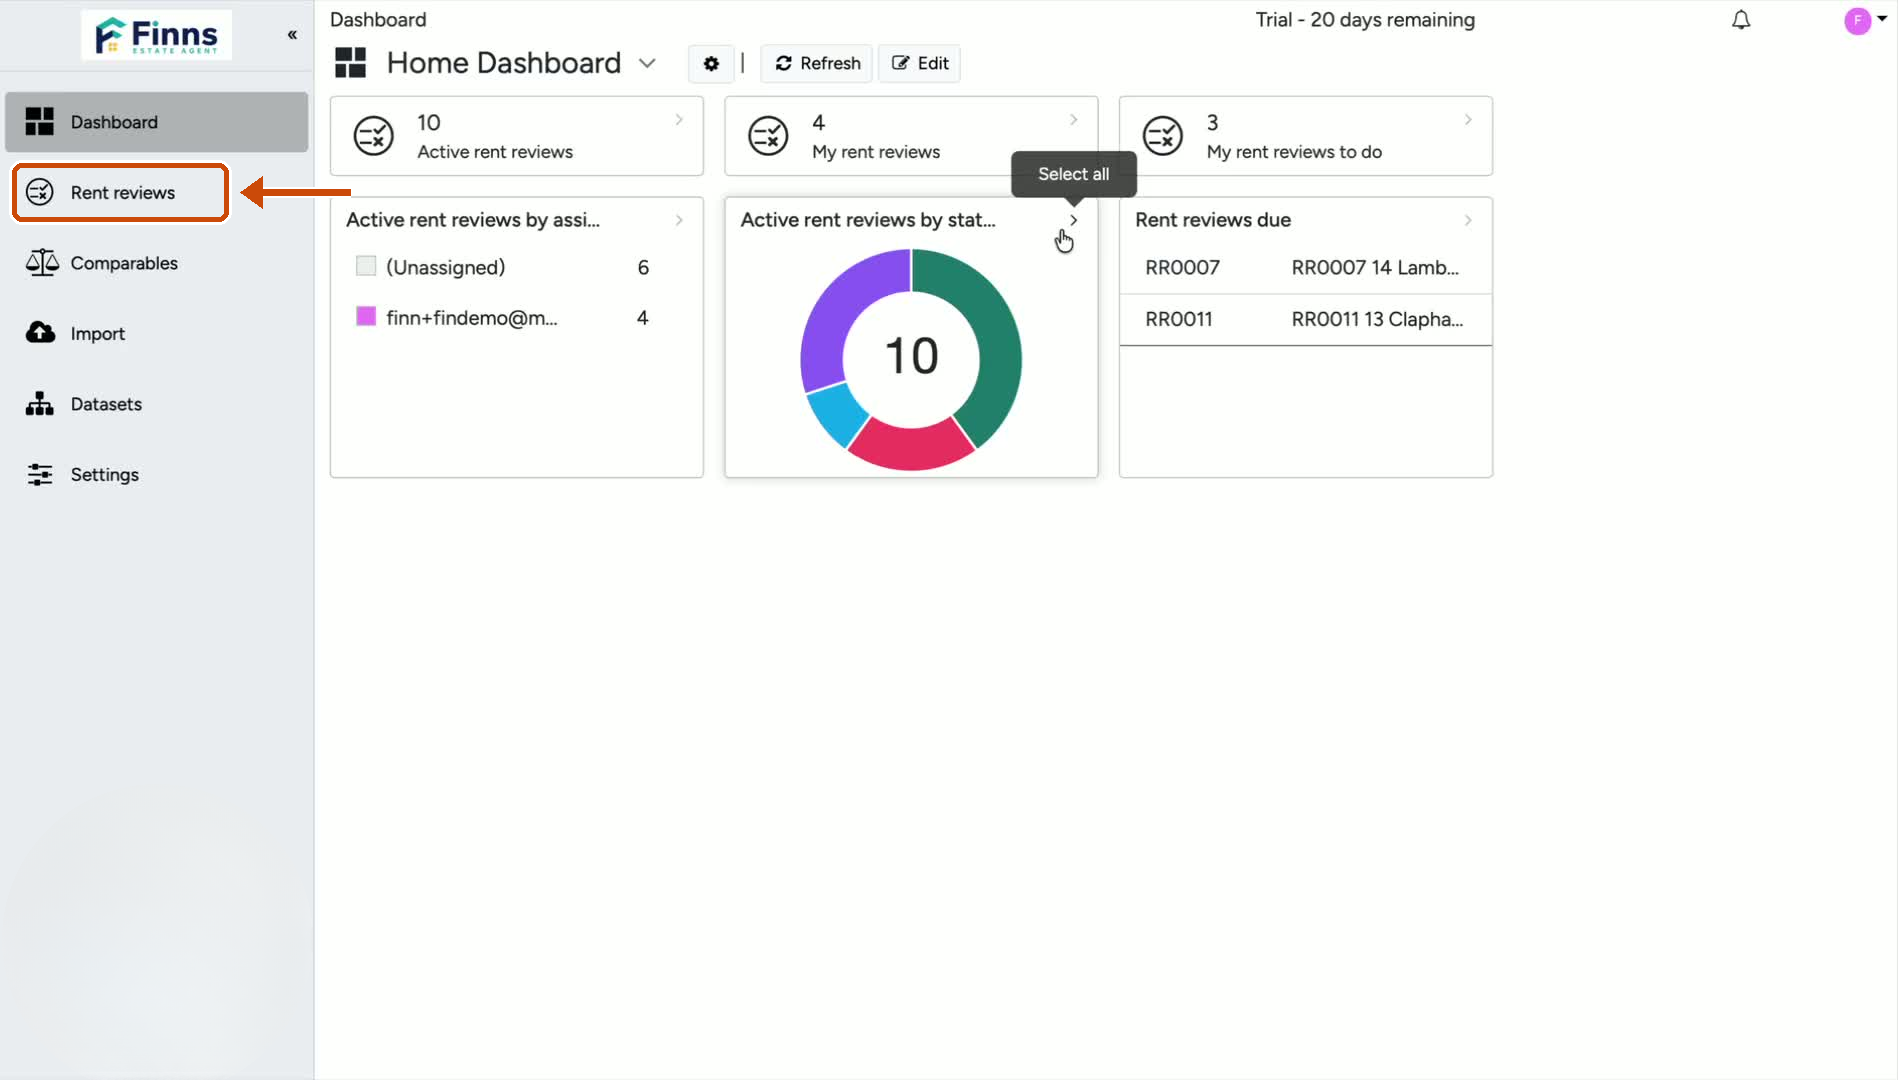Image resolution: width=1898 pixels, height=1080 pixels.
Task: Click the Finns Estate Agent logo
Action: pyautogui.click(x=156, y=35)
